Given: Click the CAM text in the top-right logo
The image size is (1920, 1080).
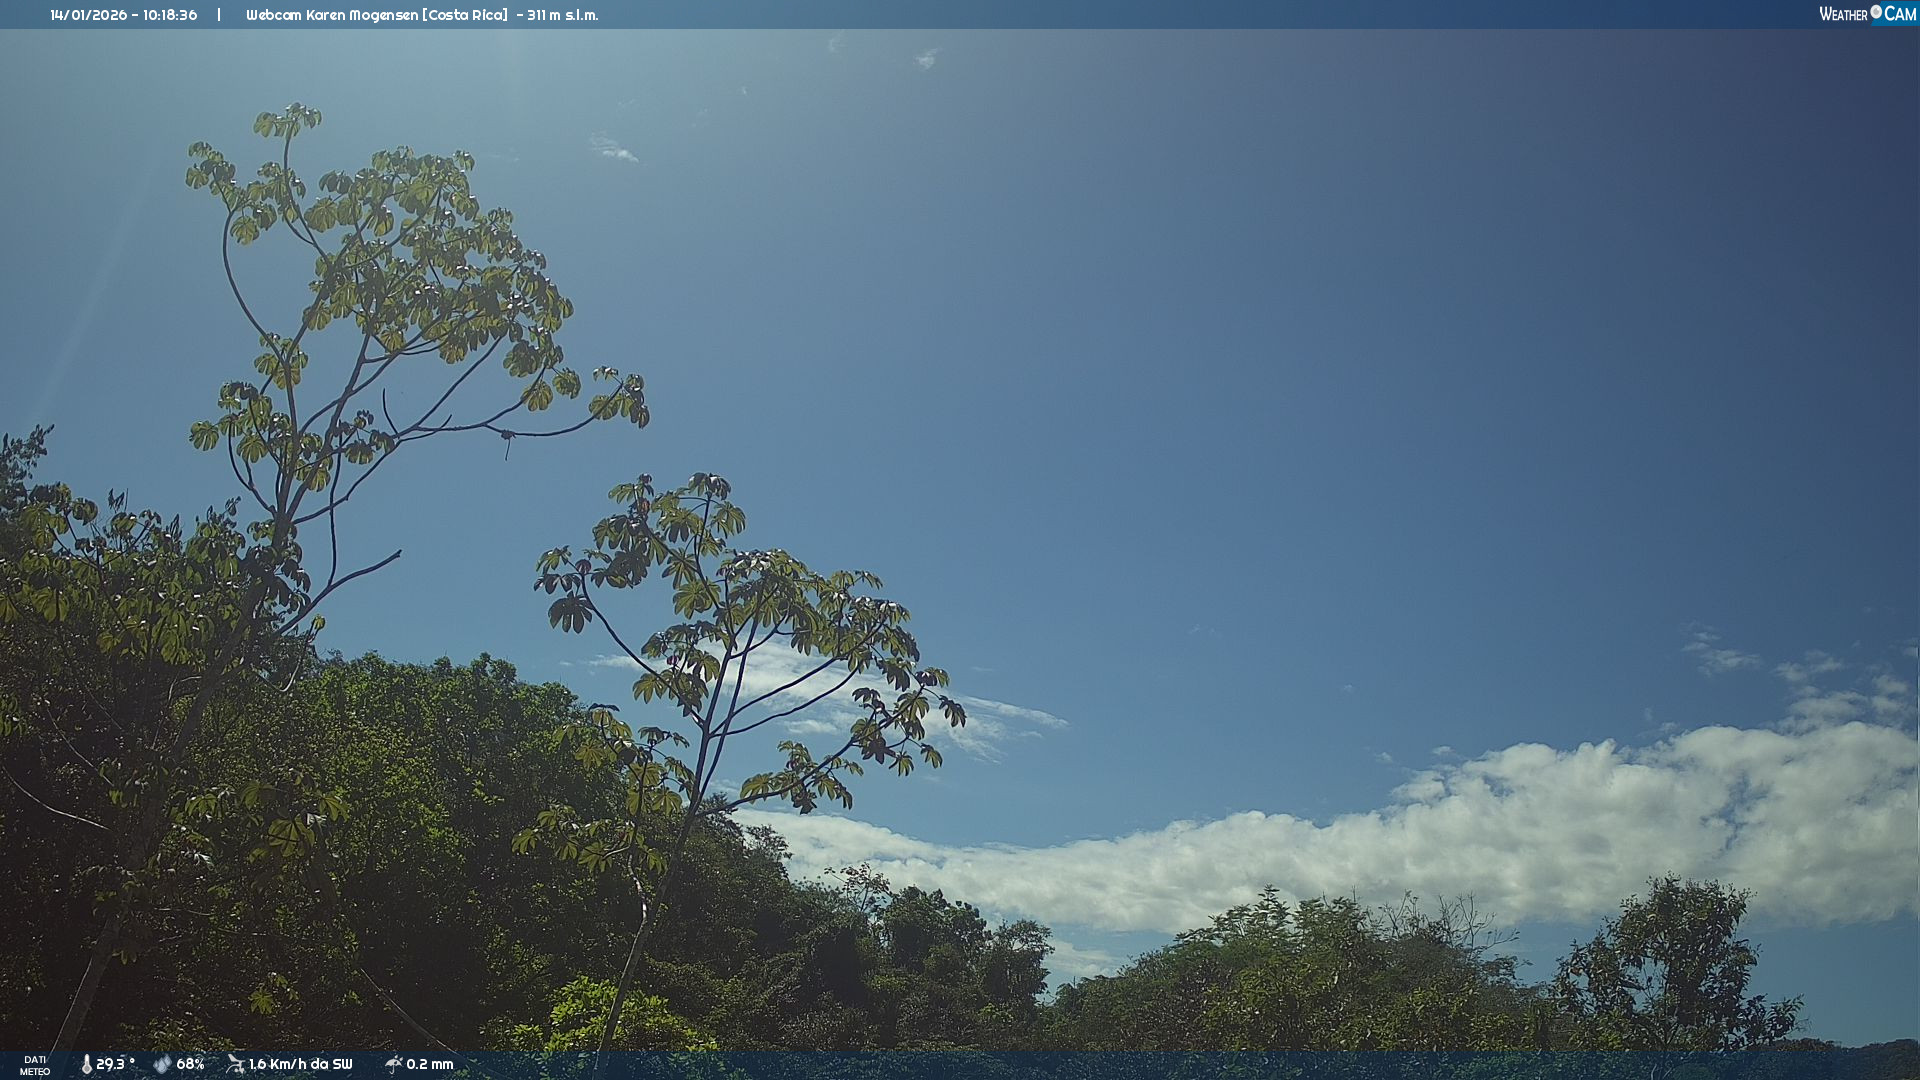Looking at the screenshot, I should [1899, 14].
